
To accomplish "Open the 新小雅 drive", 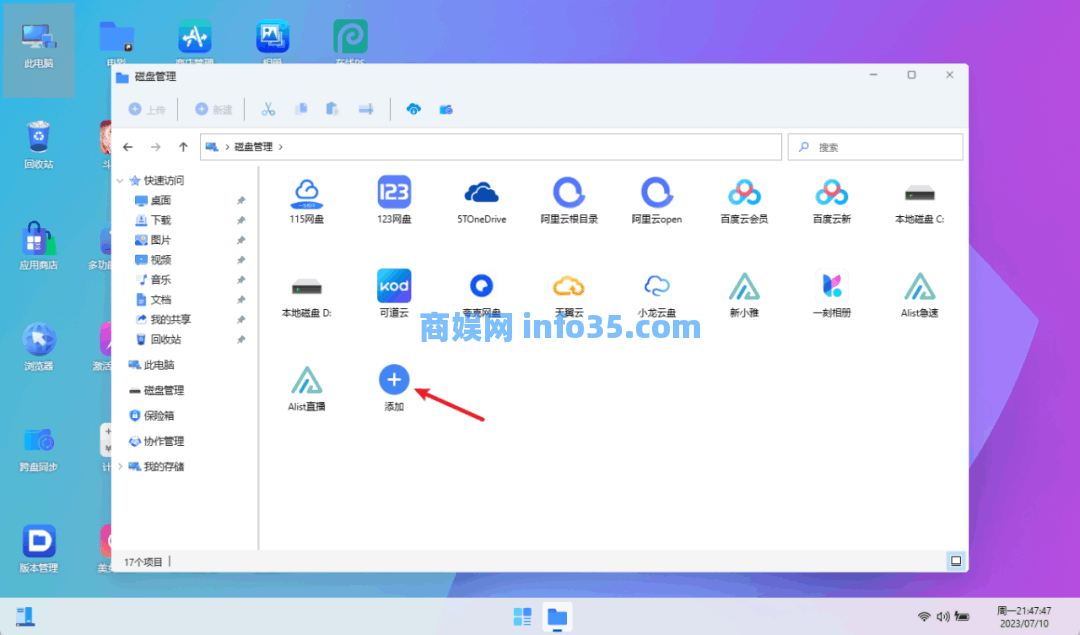I will 744,294.
